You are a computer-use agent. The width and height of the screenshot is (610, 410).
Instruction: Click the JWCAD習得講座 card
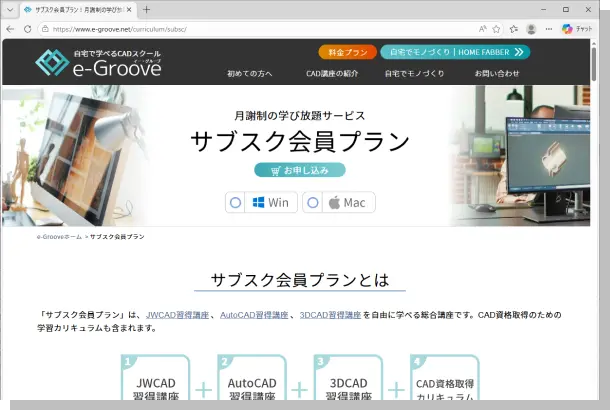click(156, 377)
